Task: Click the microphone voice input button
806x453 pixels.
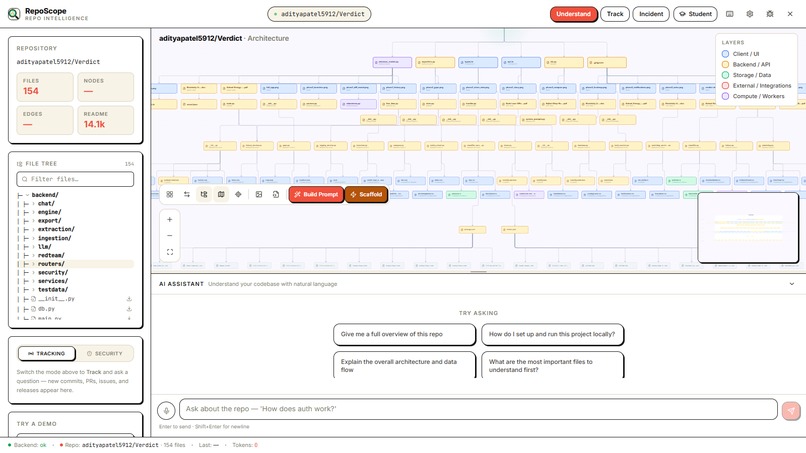Action: click(166, 410)
